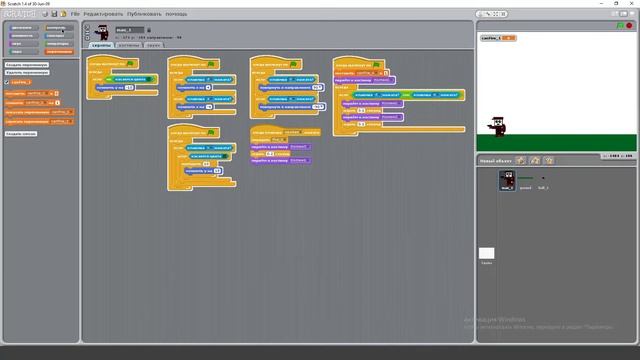640x360 pixels.
Task: Toggle the счётчик_1 variable monitor checkbox
Action: pos(7,82)
